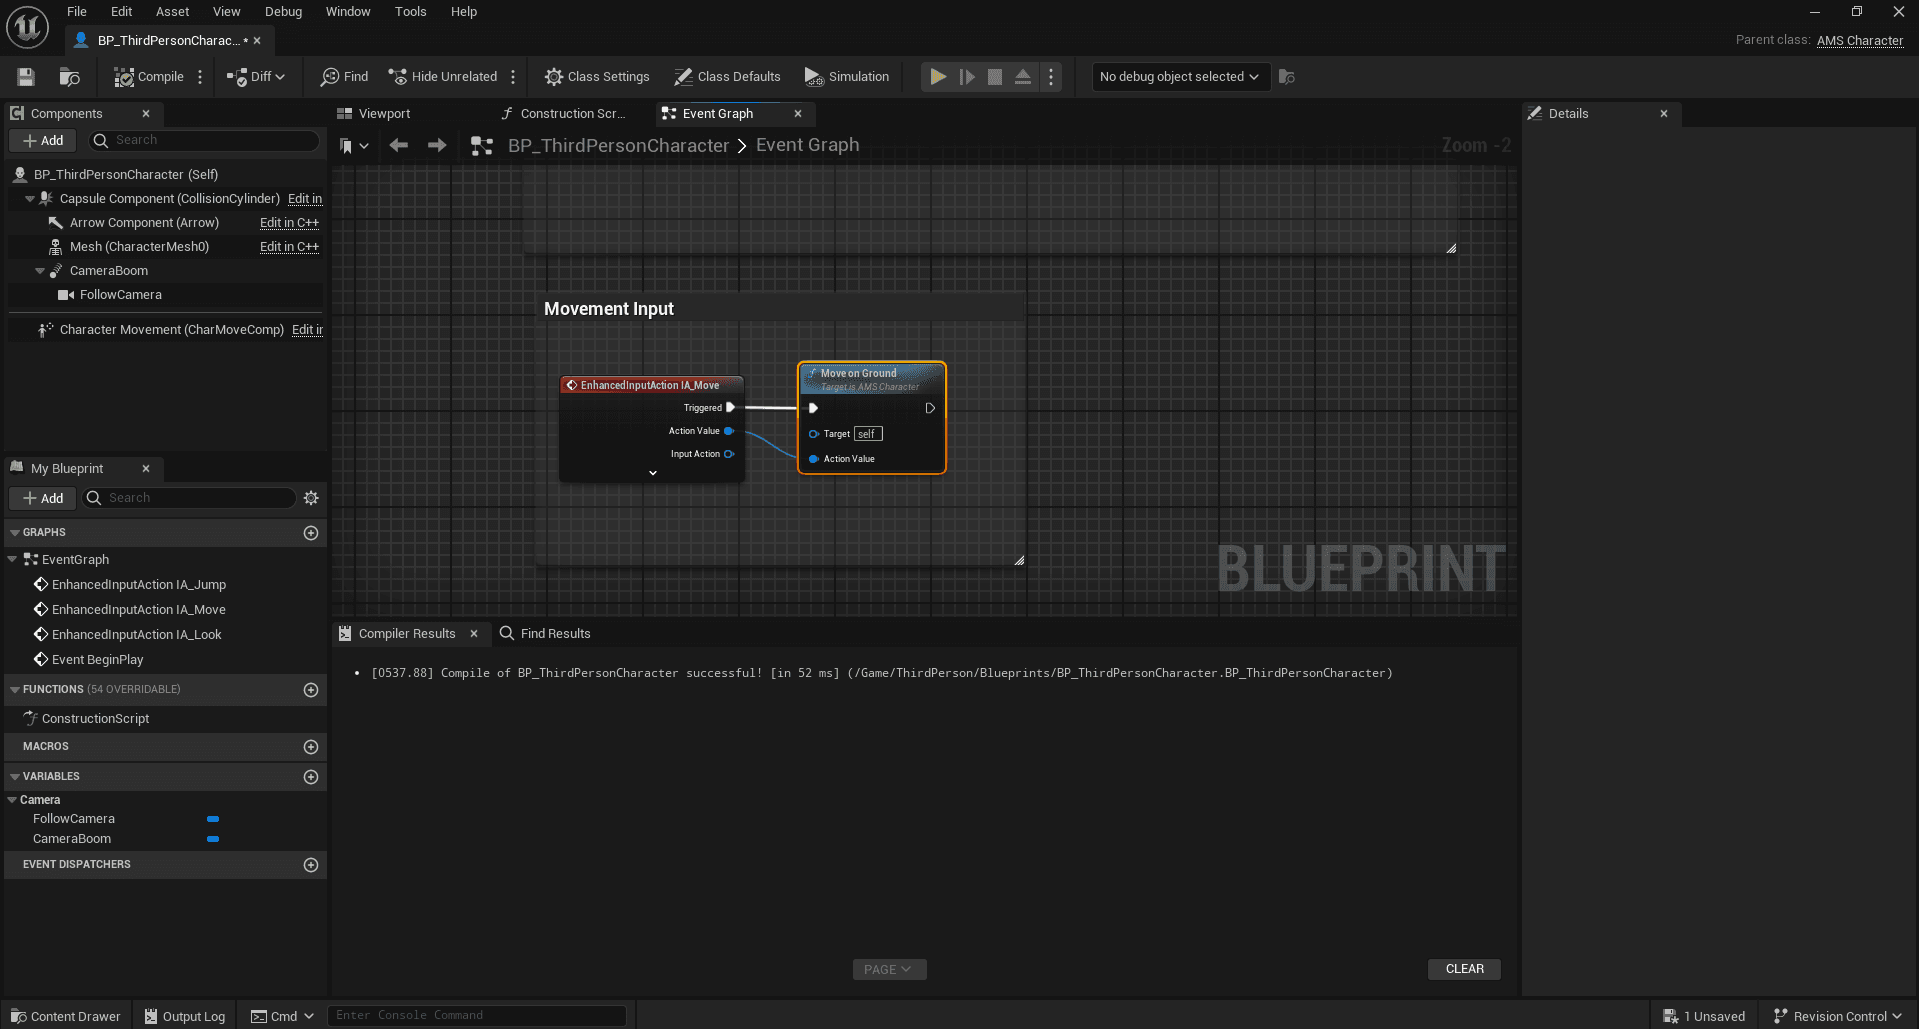Select Event BeginPlay entry
Screen dimensions: 1919x1029
[x=97, y=660]
